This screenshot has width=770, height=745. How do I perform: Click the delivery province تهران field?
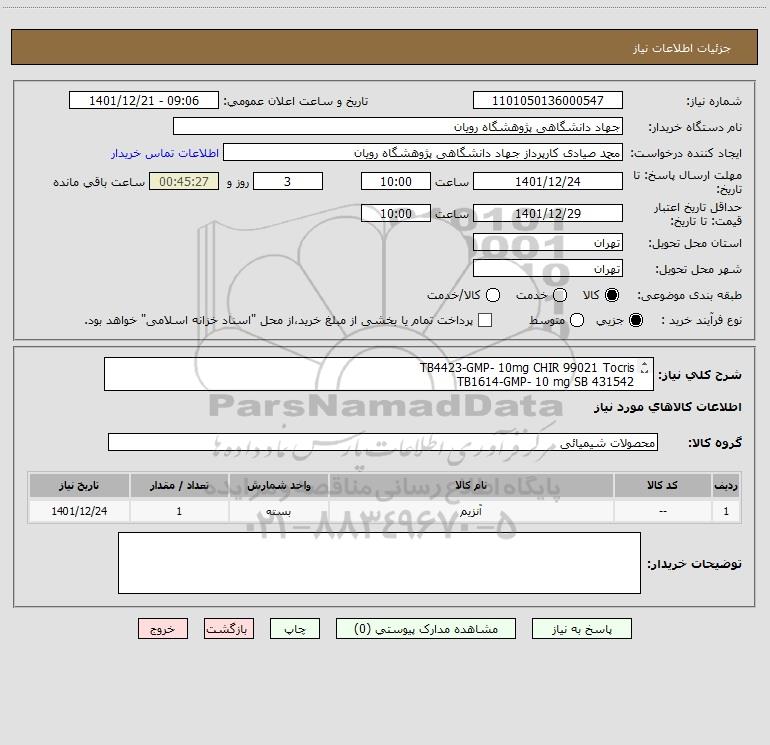[548, 242]
